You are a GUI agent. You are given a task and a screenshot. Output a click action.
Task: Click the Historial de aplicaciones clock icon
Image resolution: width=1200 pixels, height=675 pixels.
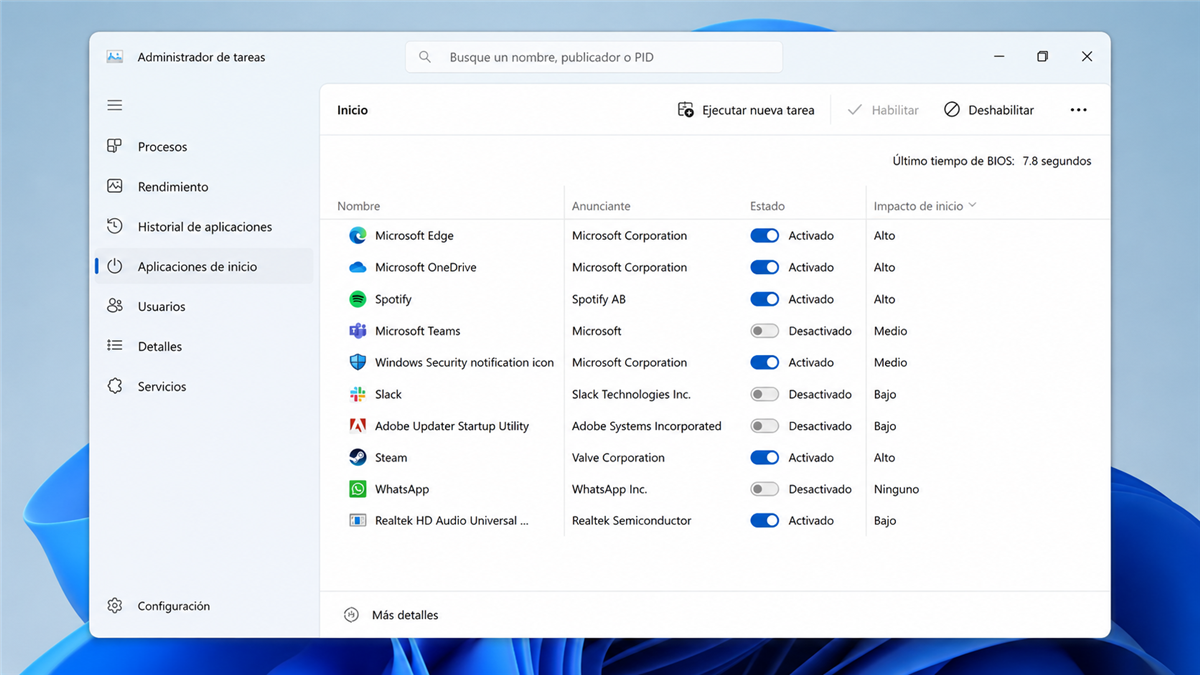[x=115, y=226]
